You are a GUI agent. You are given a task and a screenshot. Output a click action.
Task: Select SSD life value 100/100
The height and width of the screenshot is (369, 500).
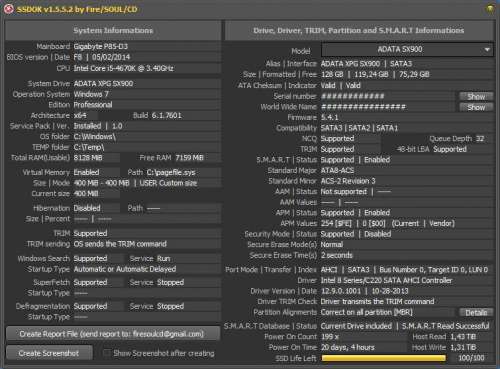pos(471,358)
